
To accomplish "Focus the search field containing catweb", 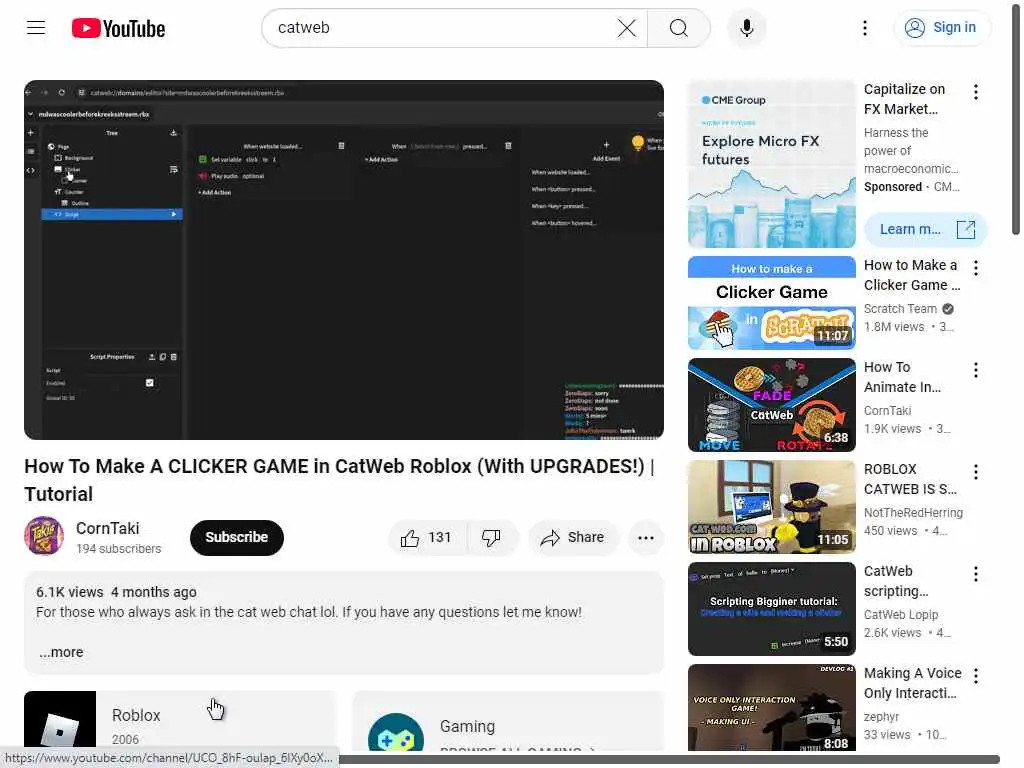I will [x=444, y=28].
